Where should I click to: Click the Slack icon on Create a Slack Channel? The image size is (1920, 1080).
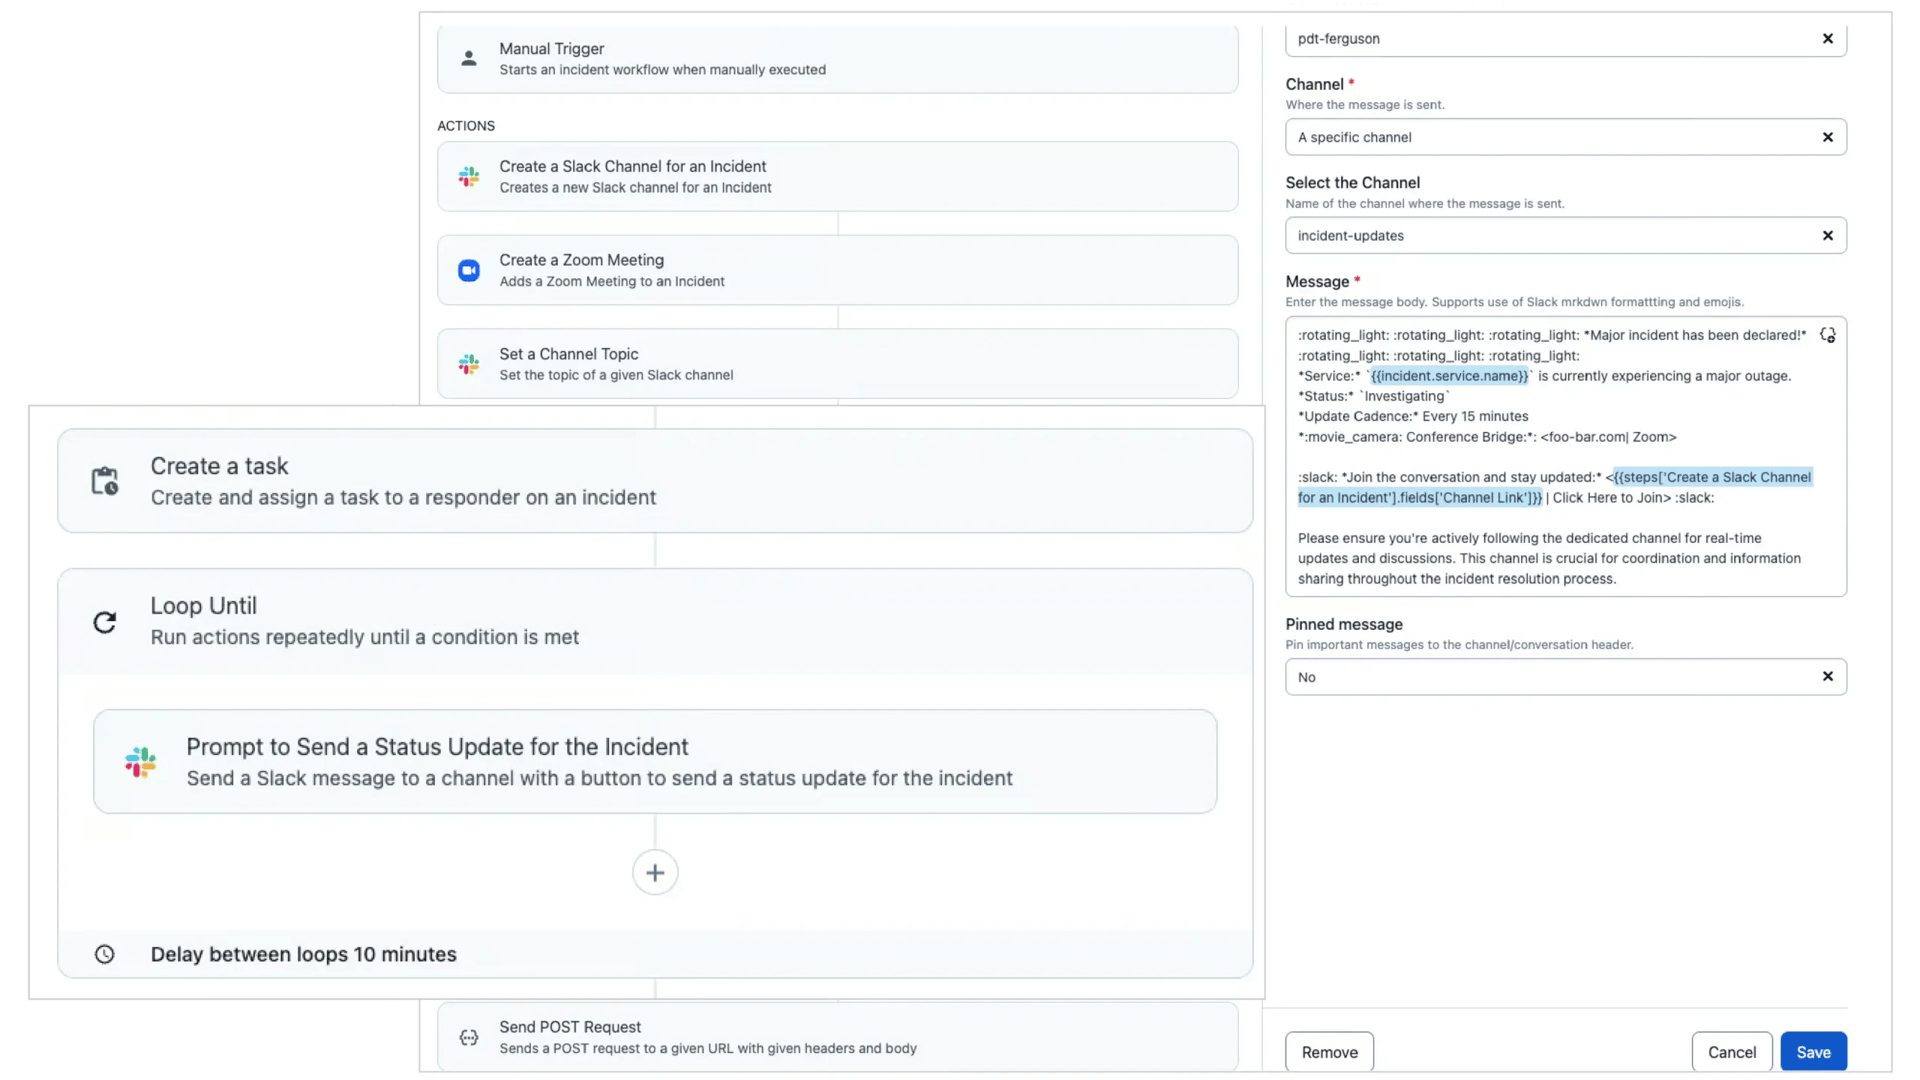click(x=468, y=176)
